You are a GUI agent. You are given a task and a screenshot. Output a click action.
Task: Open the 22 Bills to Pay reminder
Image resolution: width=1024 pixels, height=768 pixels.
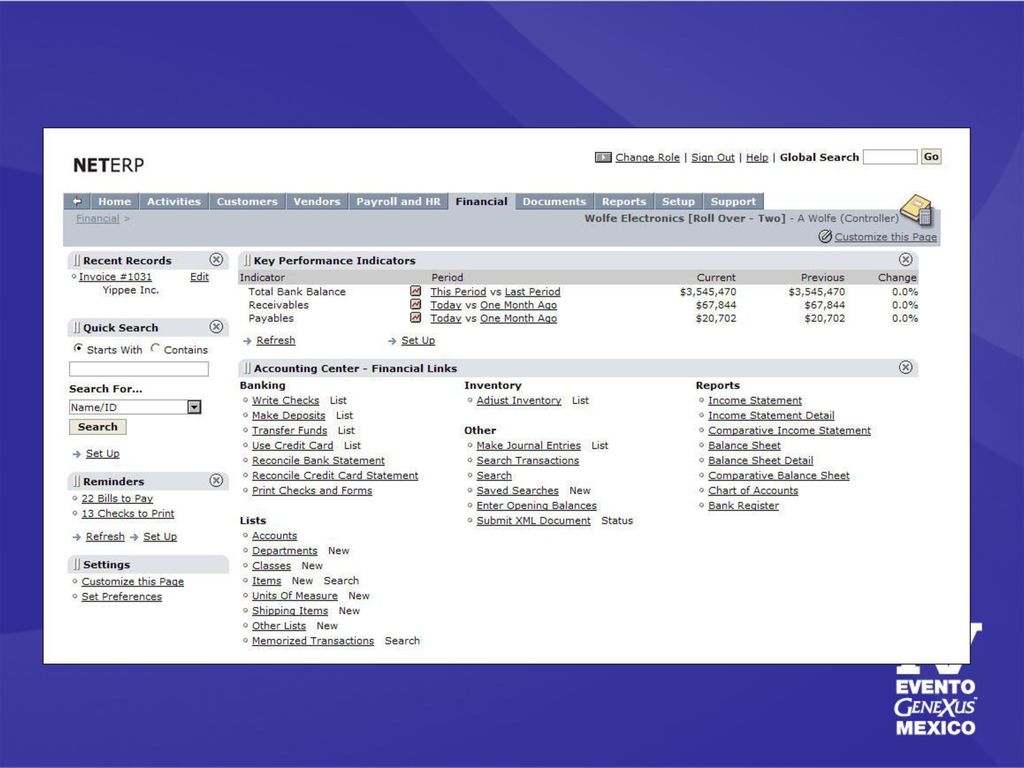(x=117, y=498)
